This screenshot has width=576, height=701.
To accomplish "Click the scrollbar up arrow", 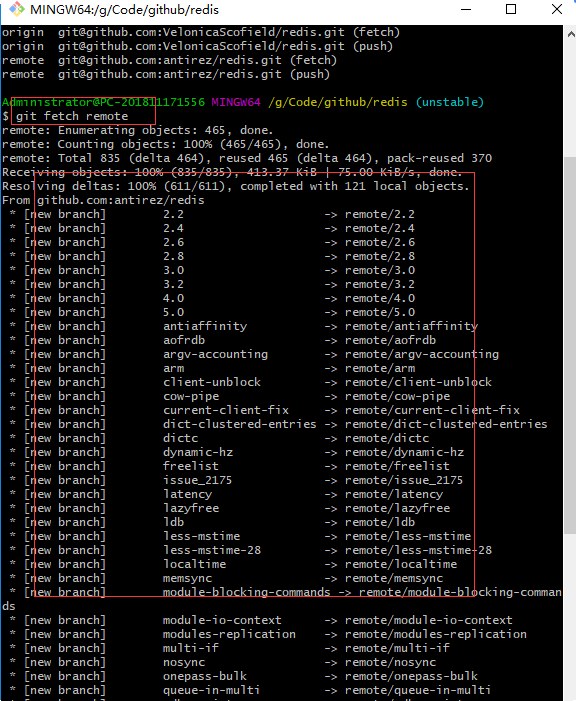I will click(x=570, y=34).
